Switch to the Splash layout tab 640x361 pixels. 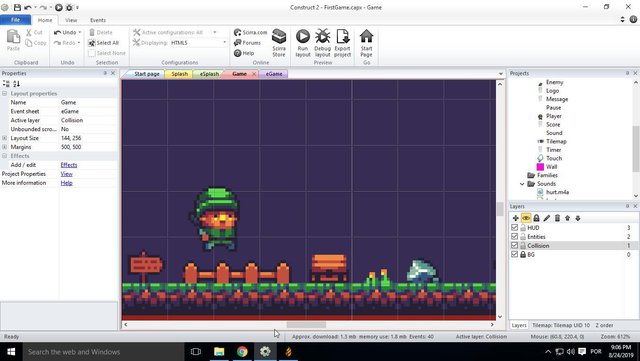[x=180, y=74]
